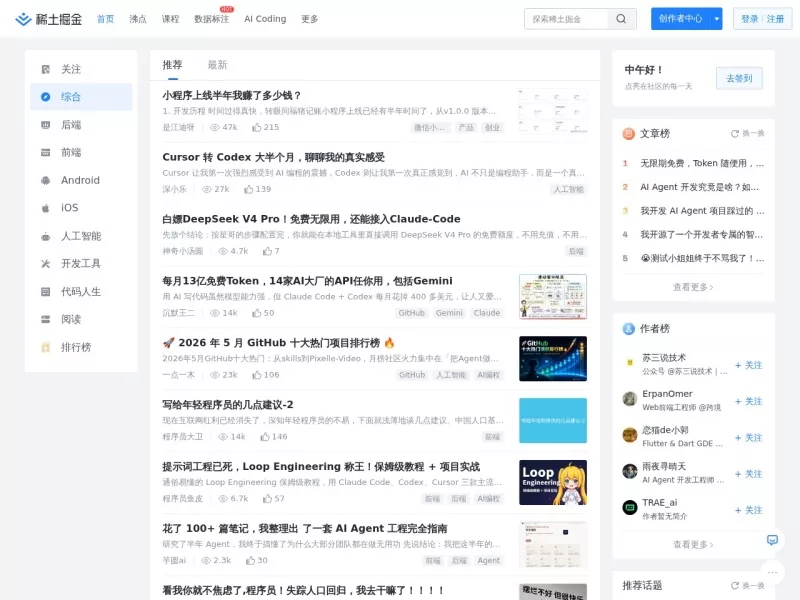This screenshot has width=800, height=600.
Task: Follow author ErpanOmer
Action: click(748, 402)
